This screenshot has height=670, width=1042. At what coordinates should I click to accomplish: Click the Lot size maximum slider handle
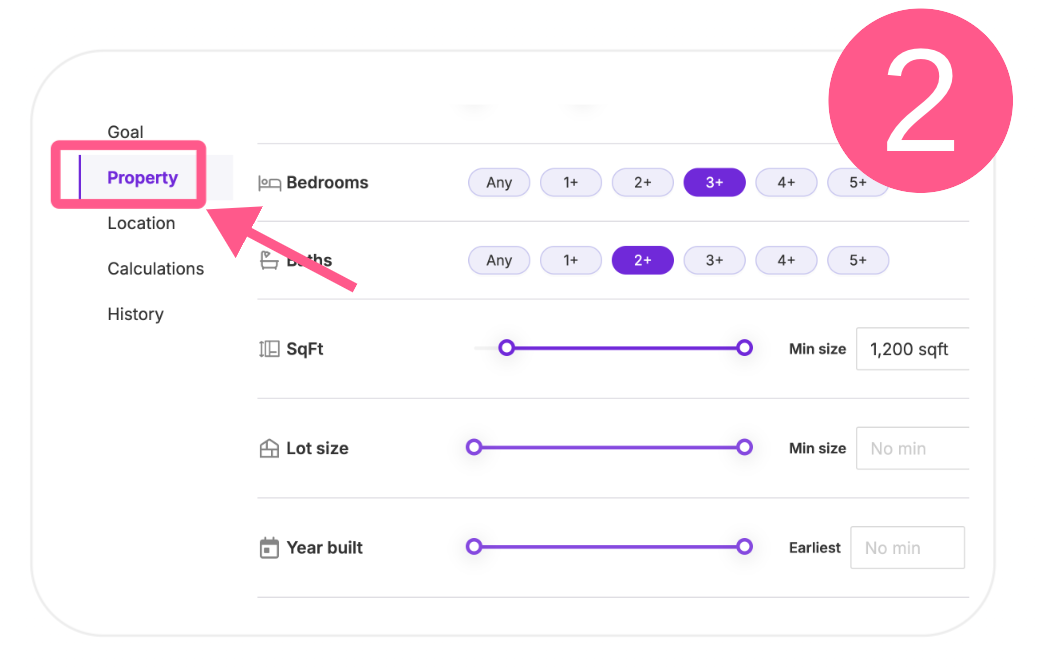pyautogui.click(x=744, y=447)
